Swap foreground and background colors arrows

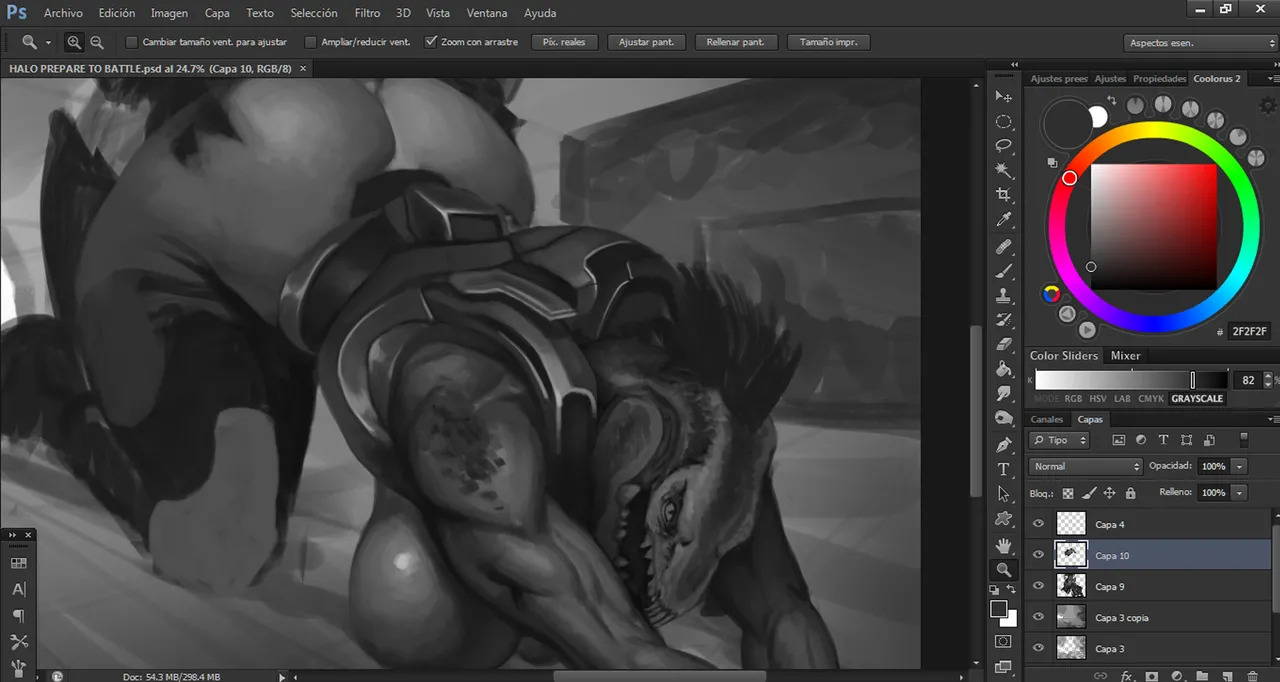(1011, 592)
